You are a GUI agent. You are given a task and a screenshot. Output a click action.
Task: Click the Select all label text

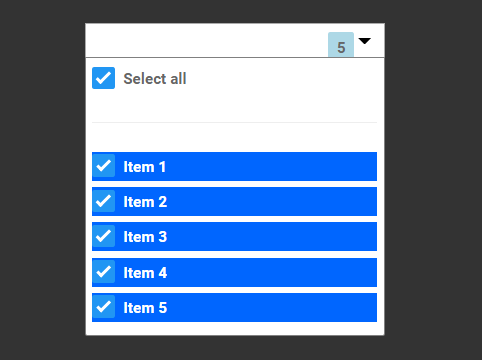tap(155, 79)
